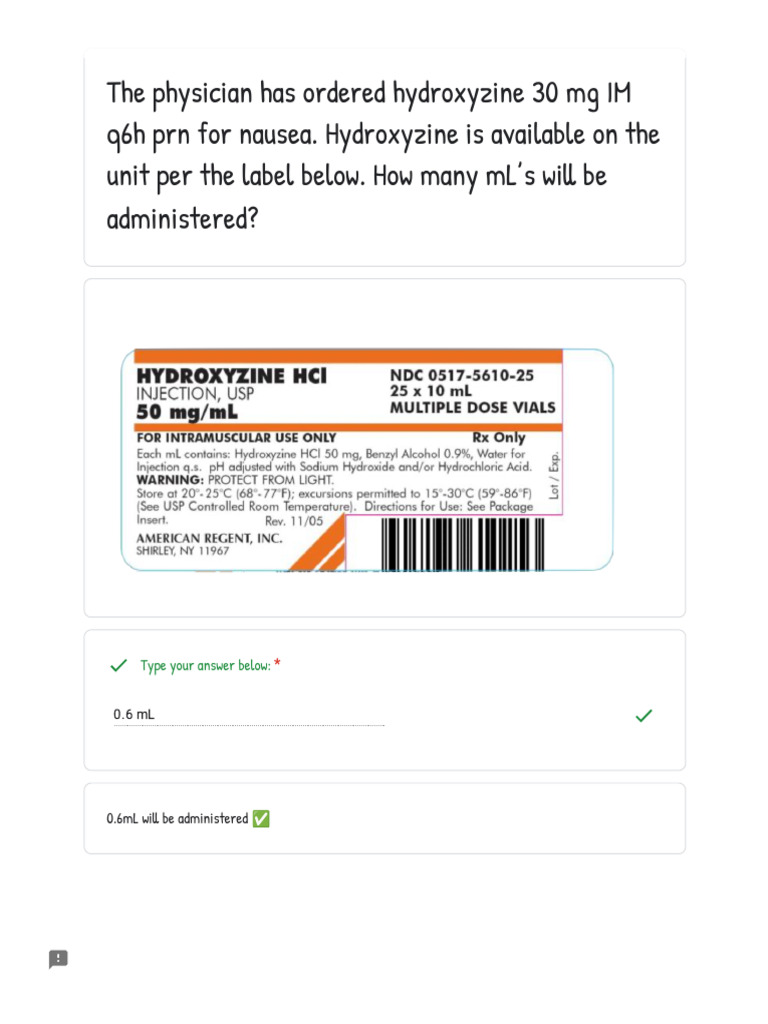Click the 'AMERICAN REGENT, INC.' manufacturer text
This screenshot has width=768, height=1024.
[209, 539]
